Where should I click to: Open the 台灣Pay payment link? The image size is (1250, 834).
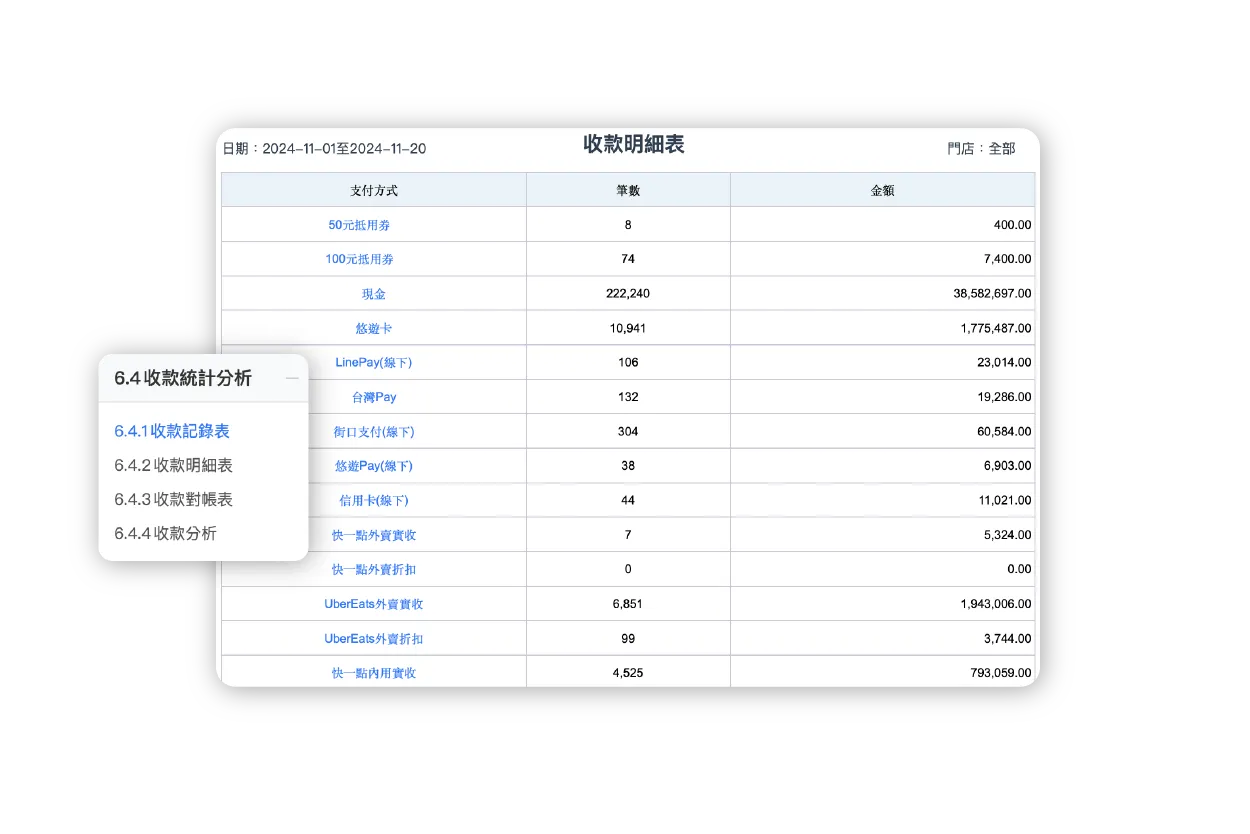[374, 397]
